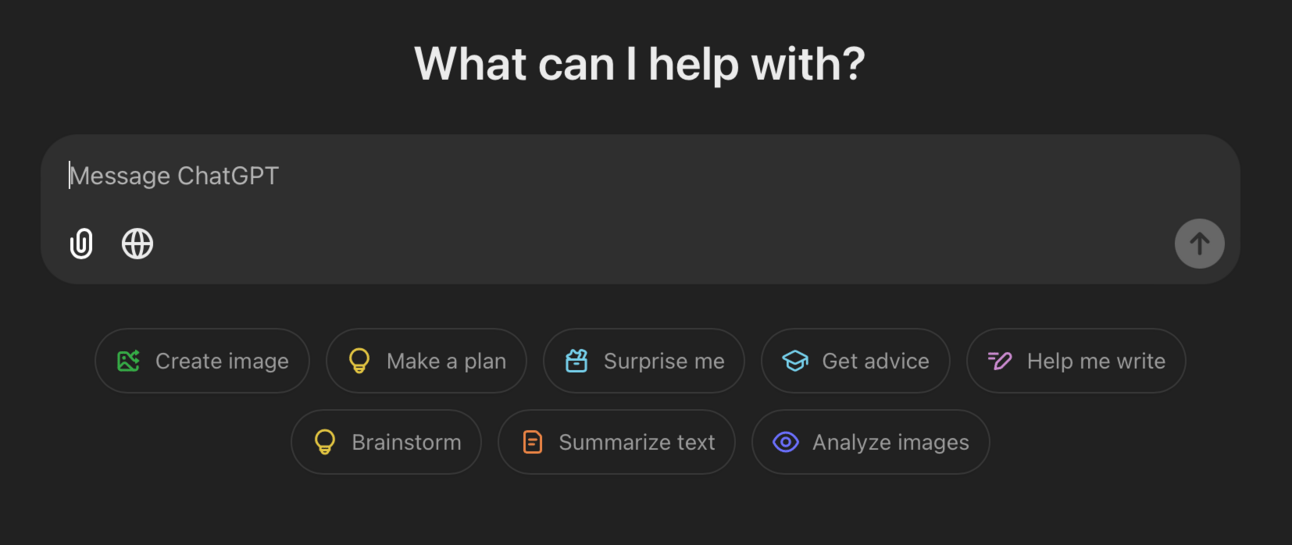Click the paperclip attach file icon
Viewport: 1292px width, 545px height.
tap(81, 244)
